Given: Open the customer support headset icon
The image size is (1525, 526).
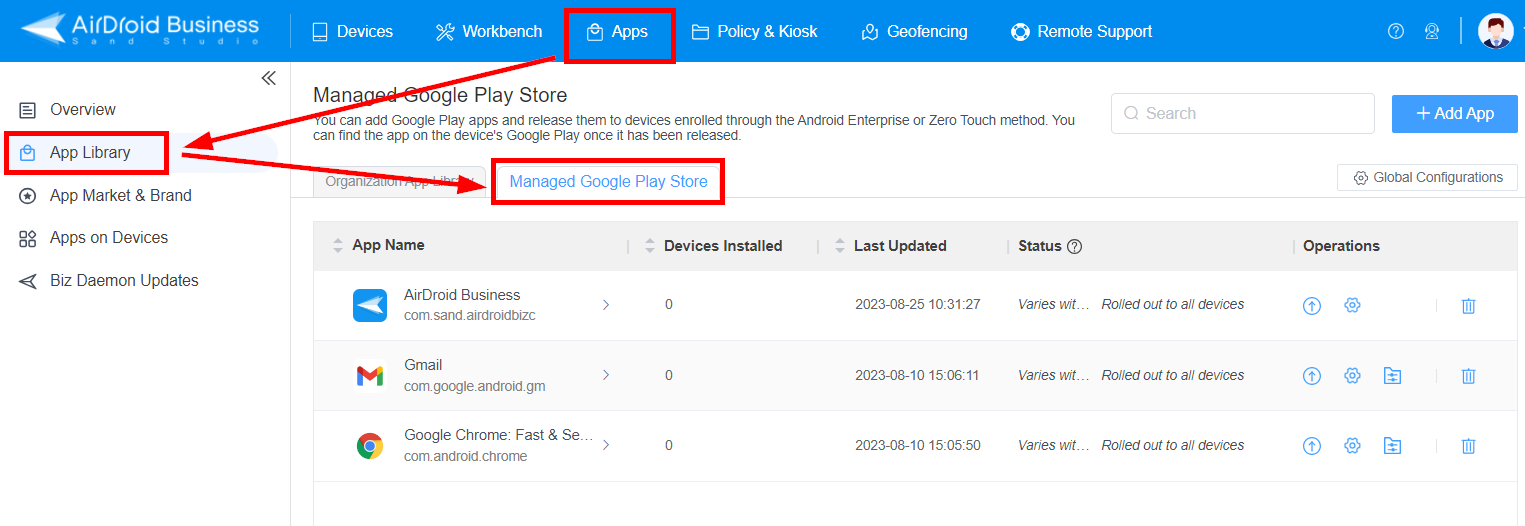Looking at the screenshot, I should click(1432, 31).
